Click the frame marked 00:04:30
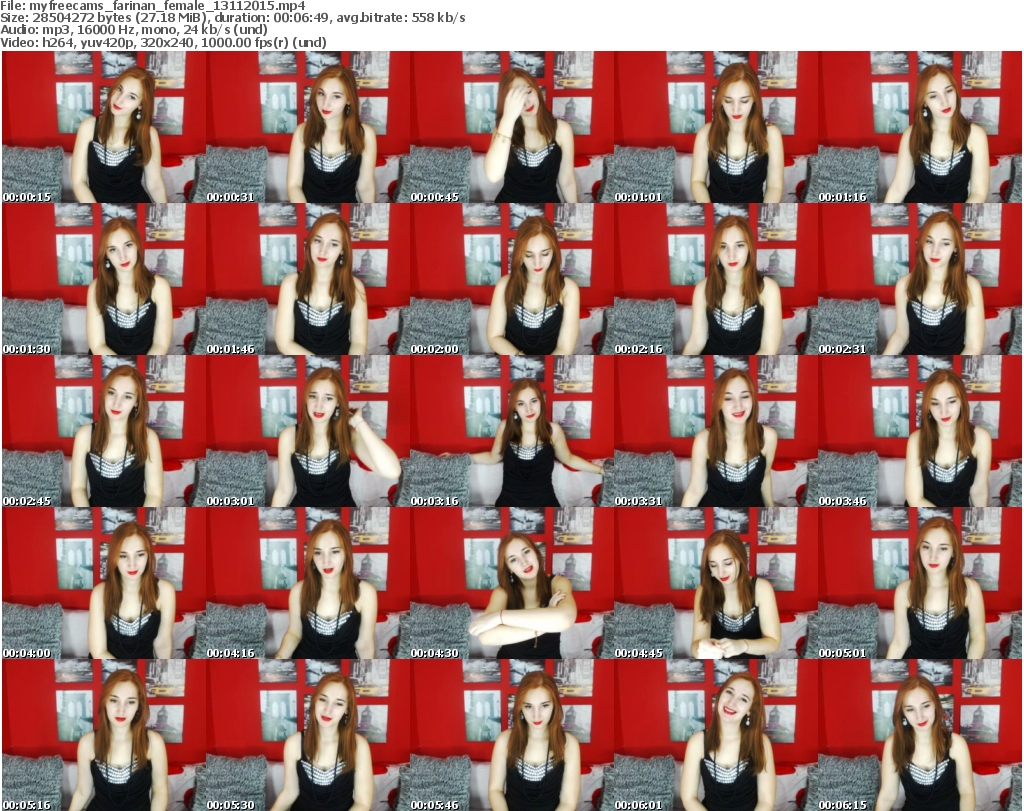 (511, 583)
